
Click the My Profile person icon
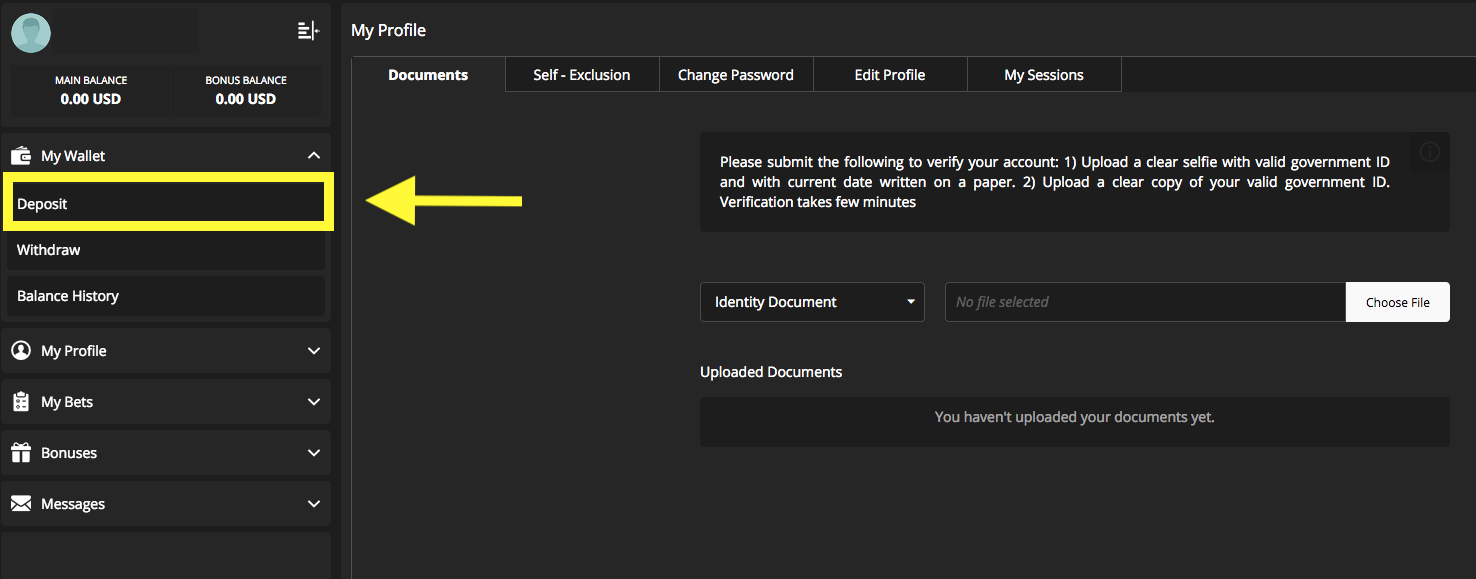point(21,351)
